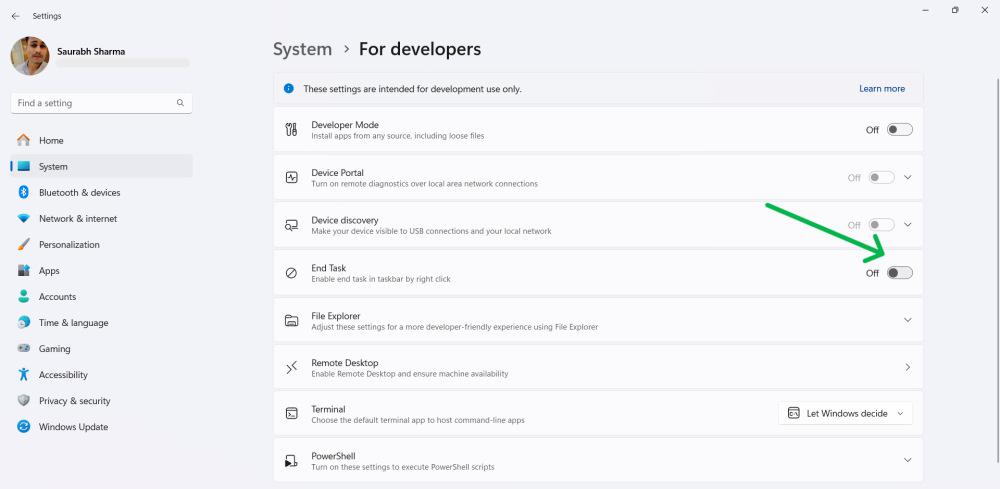Click the Accessibility figure icon

point(23,375)
